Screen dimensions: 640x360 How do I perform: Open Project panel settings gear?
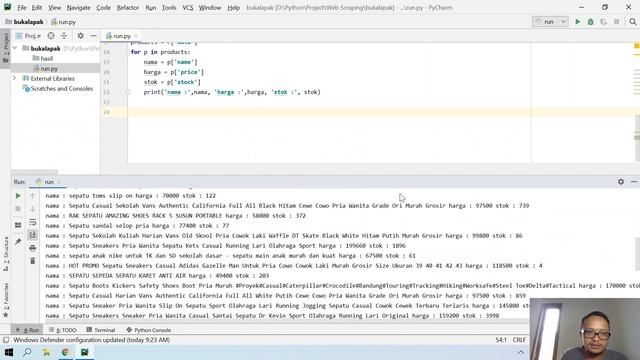[x=80, y=36]
